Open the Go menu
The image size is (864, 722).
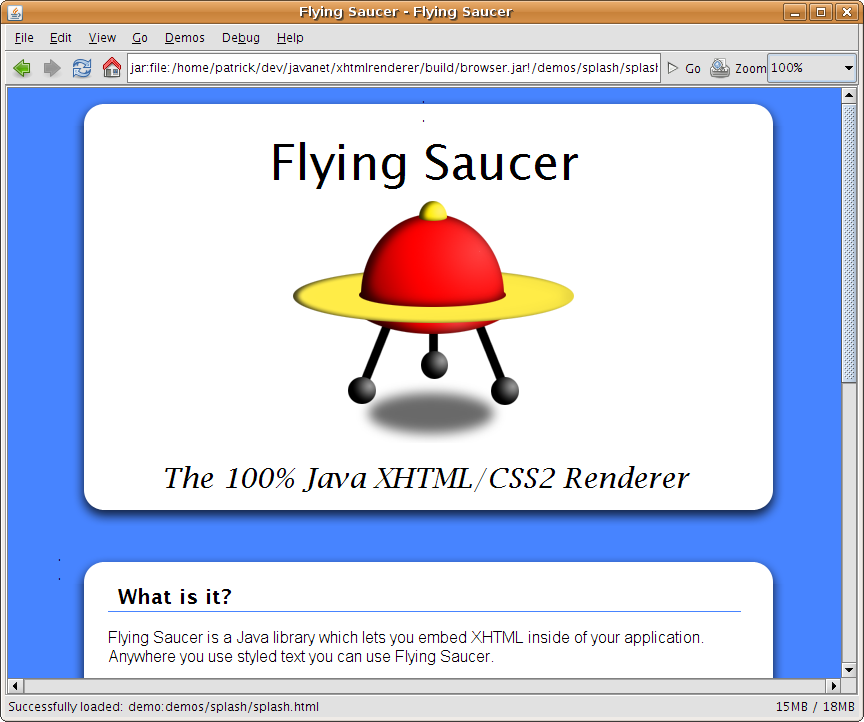(x=140, y=37)
